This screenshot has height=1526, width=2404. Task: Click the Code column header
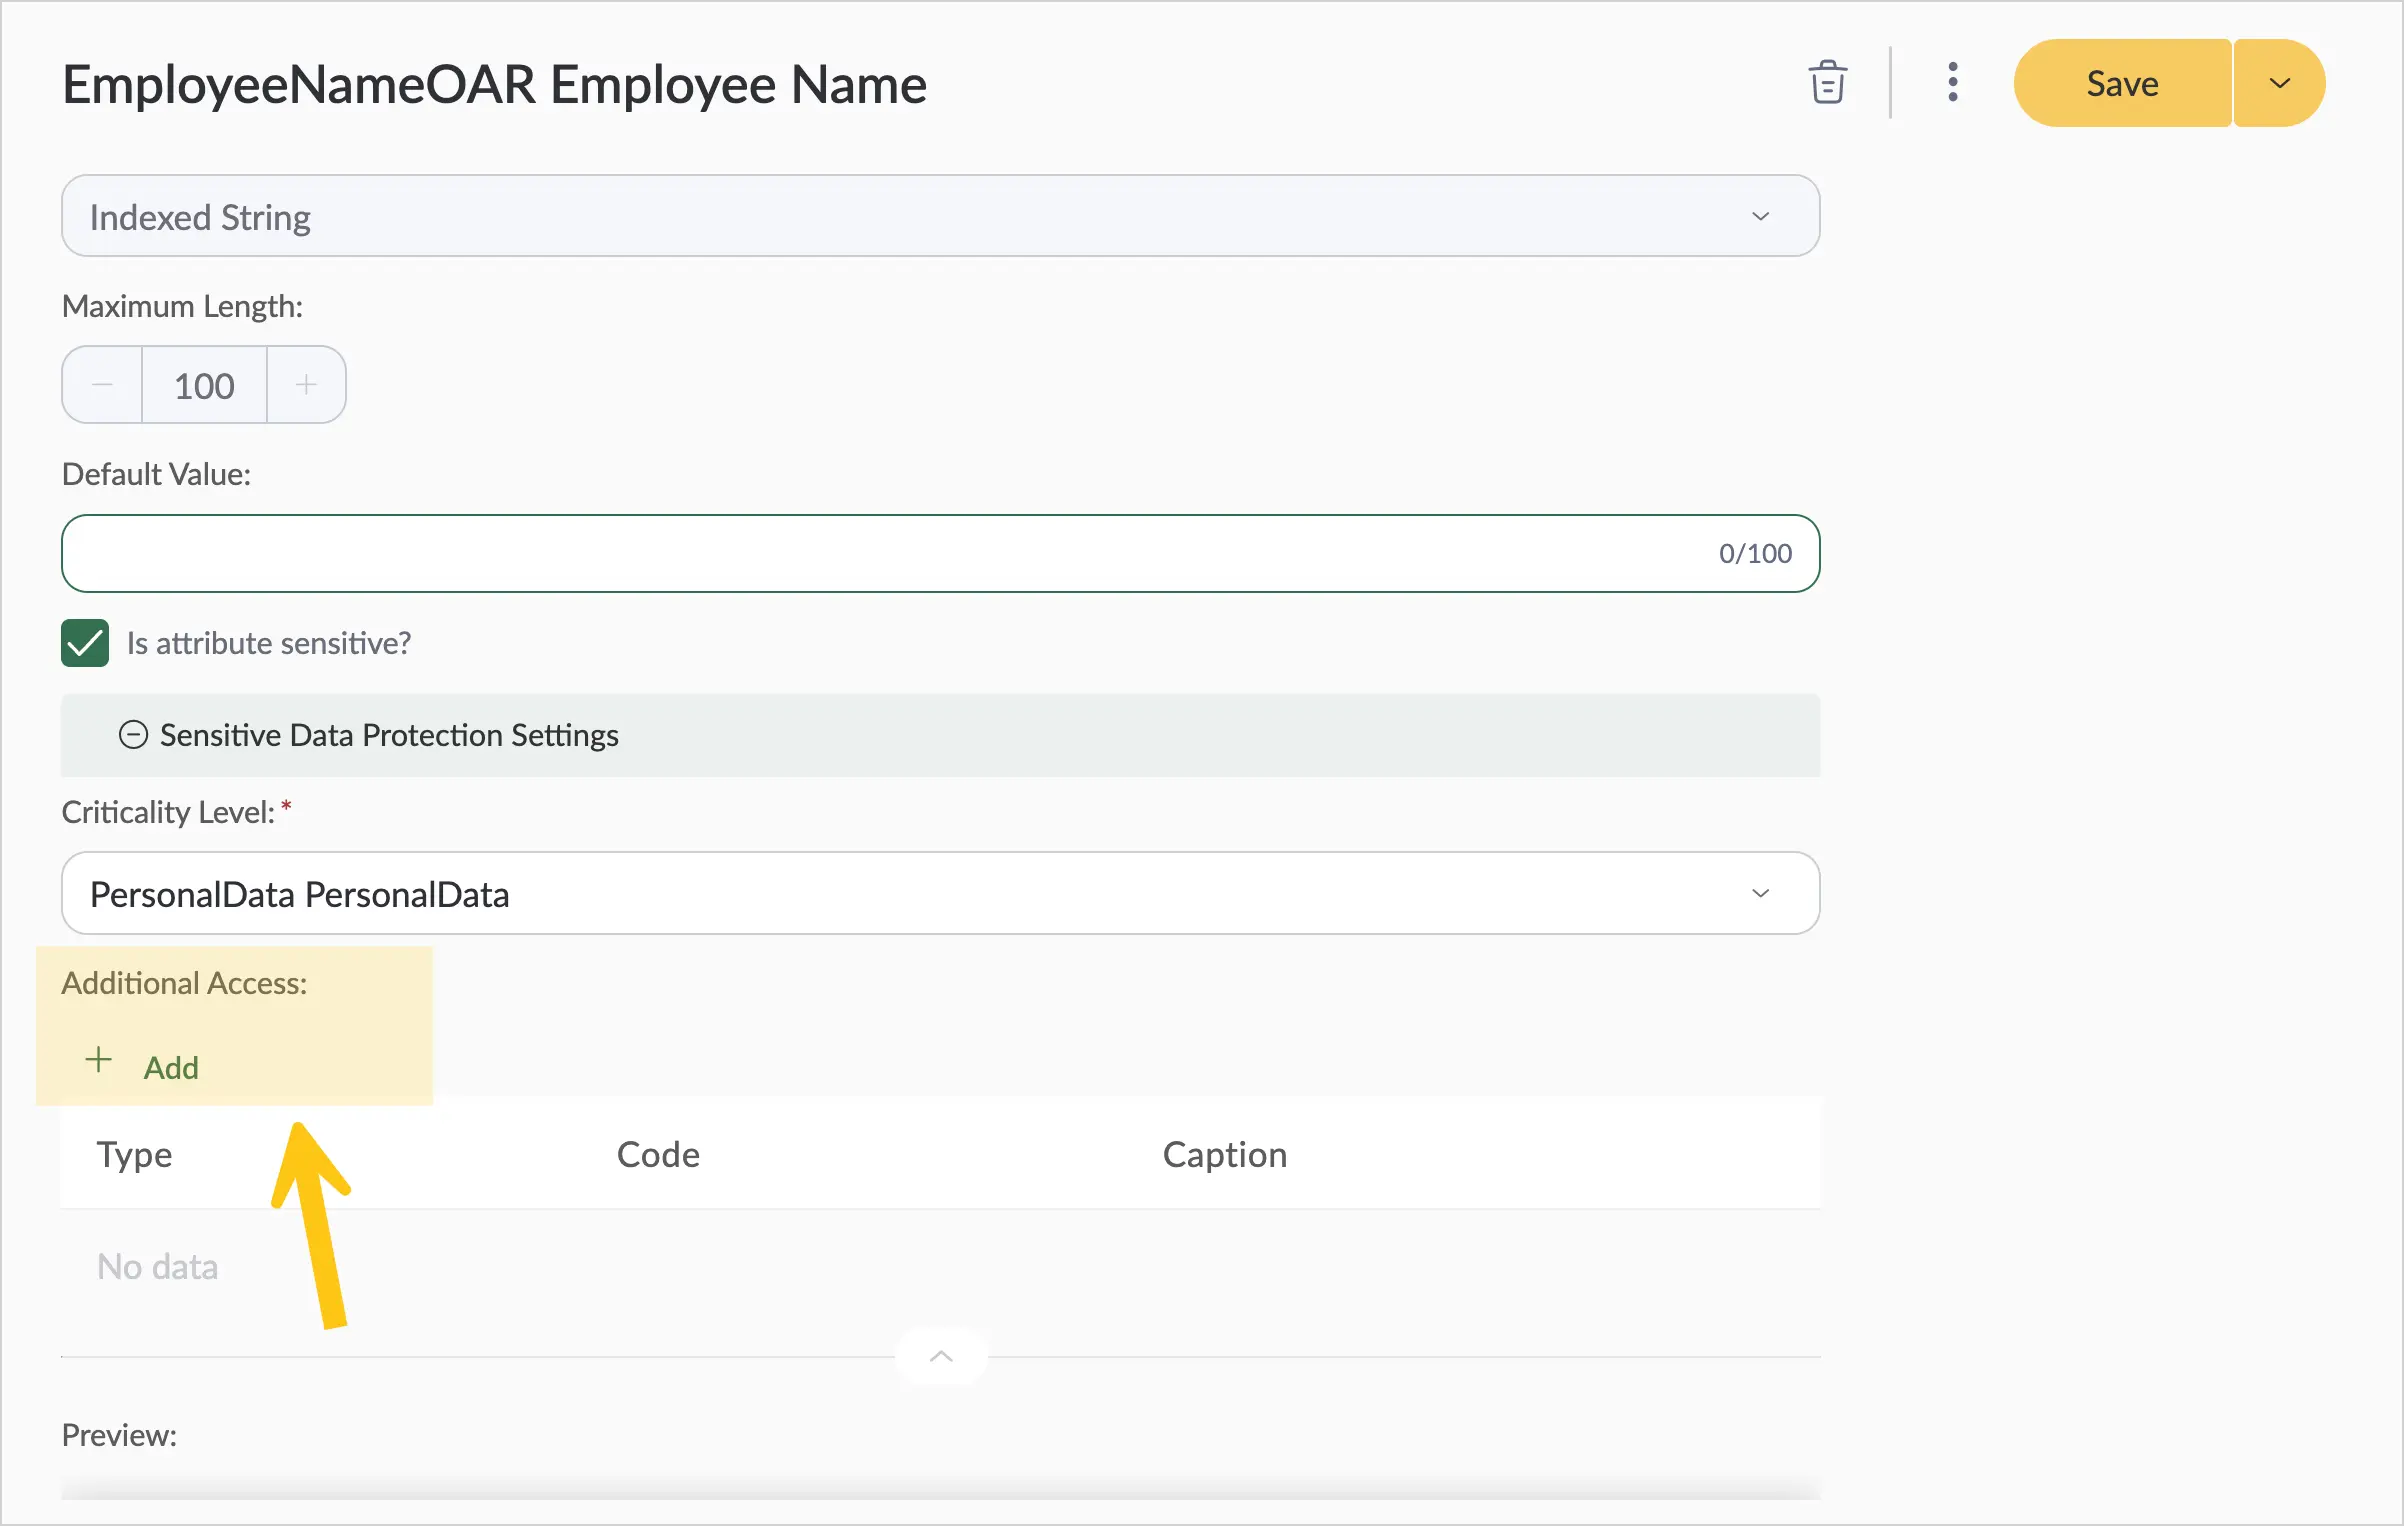(658, 1154)
